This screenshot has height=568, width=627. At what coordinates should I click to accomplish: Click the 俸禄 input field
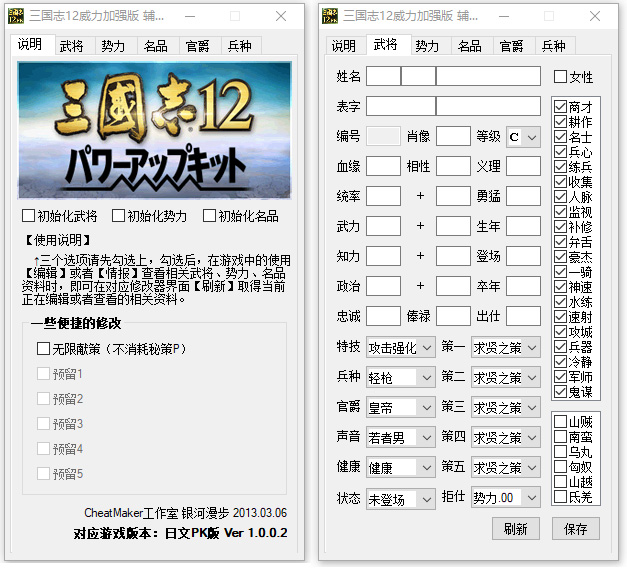(x=453, y=316)
